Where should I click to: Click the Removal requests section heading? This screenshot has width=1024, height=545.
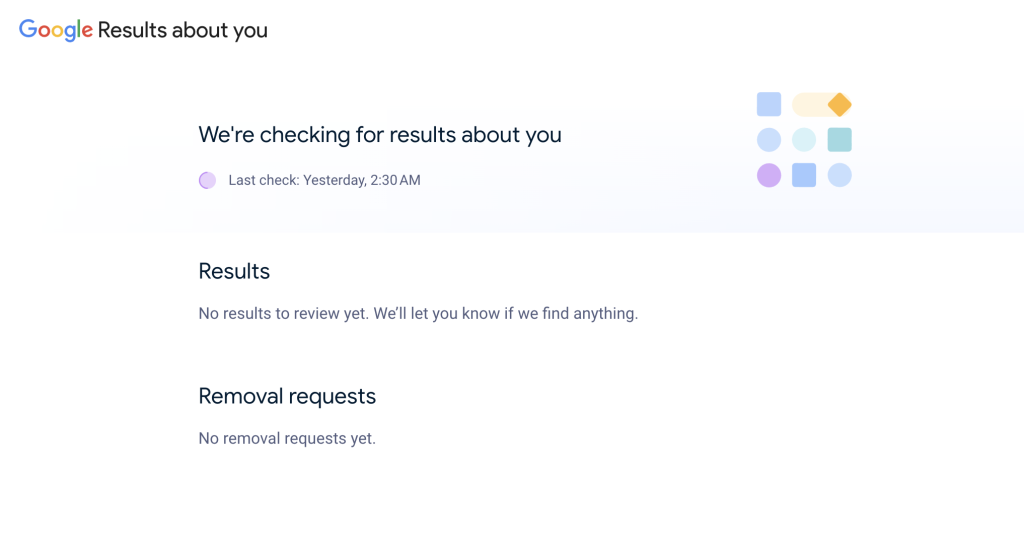click(x=287, y=396)
